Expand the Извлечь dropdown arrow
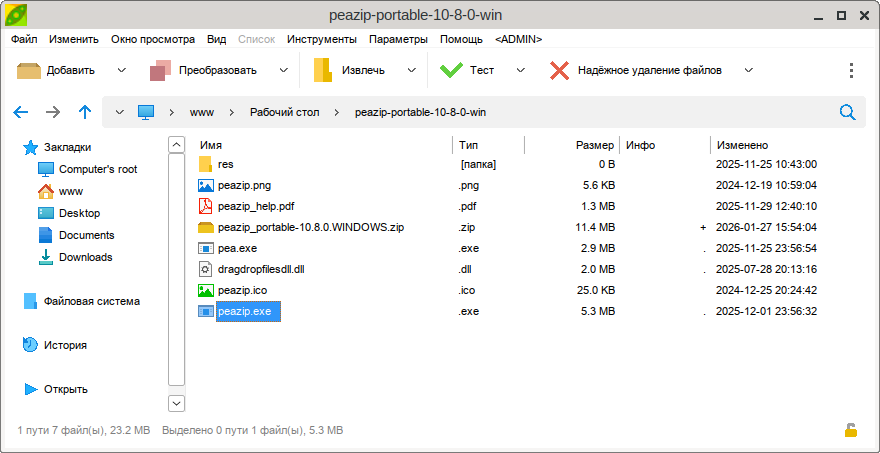Image resolution: width=880 pixels, height=453 pixels. coord(410,70)
